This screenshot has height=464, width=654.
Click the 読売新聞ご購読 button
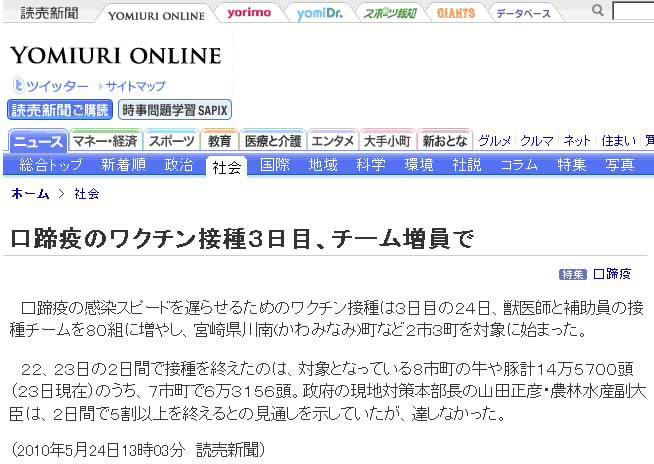click(x=60, y=110)
